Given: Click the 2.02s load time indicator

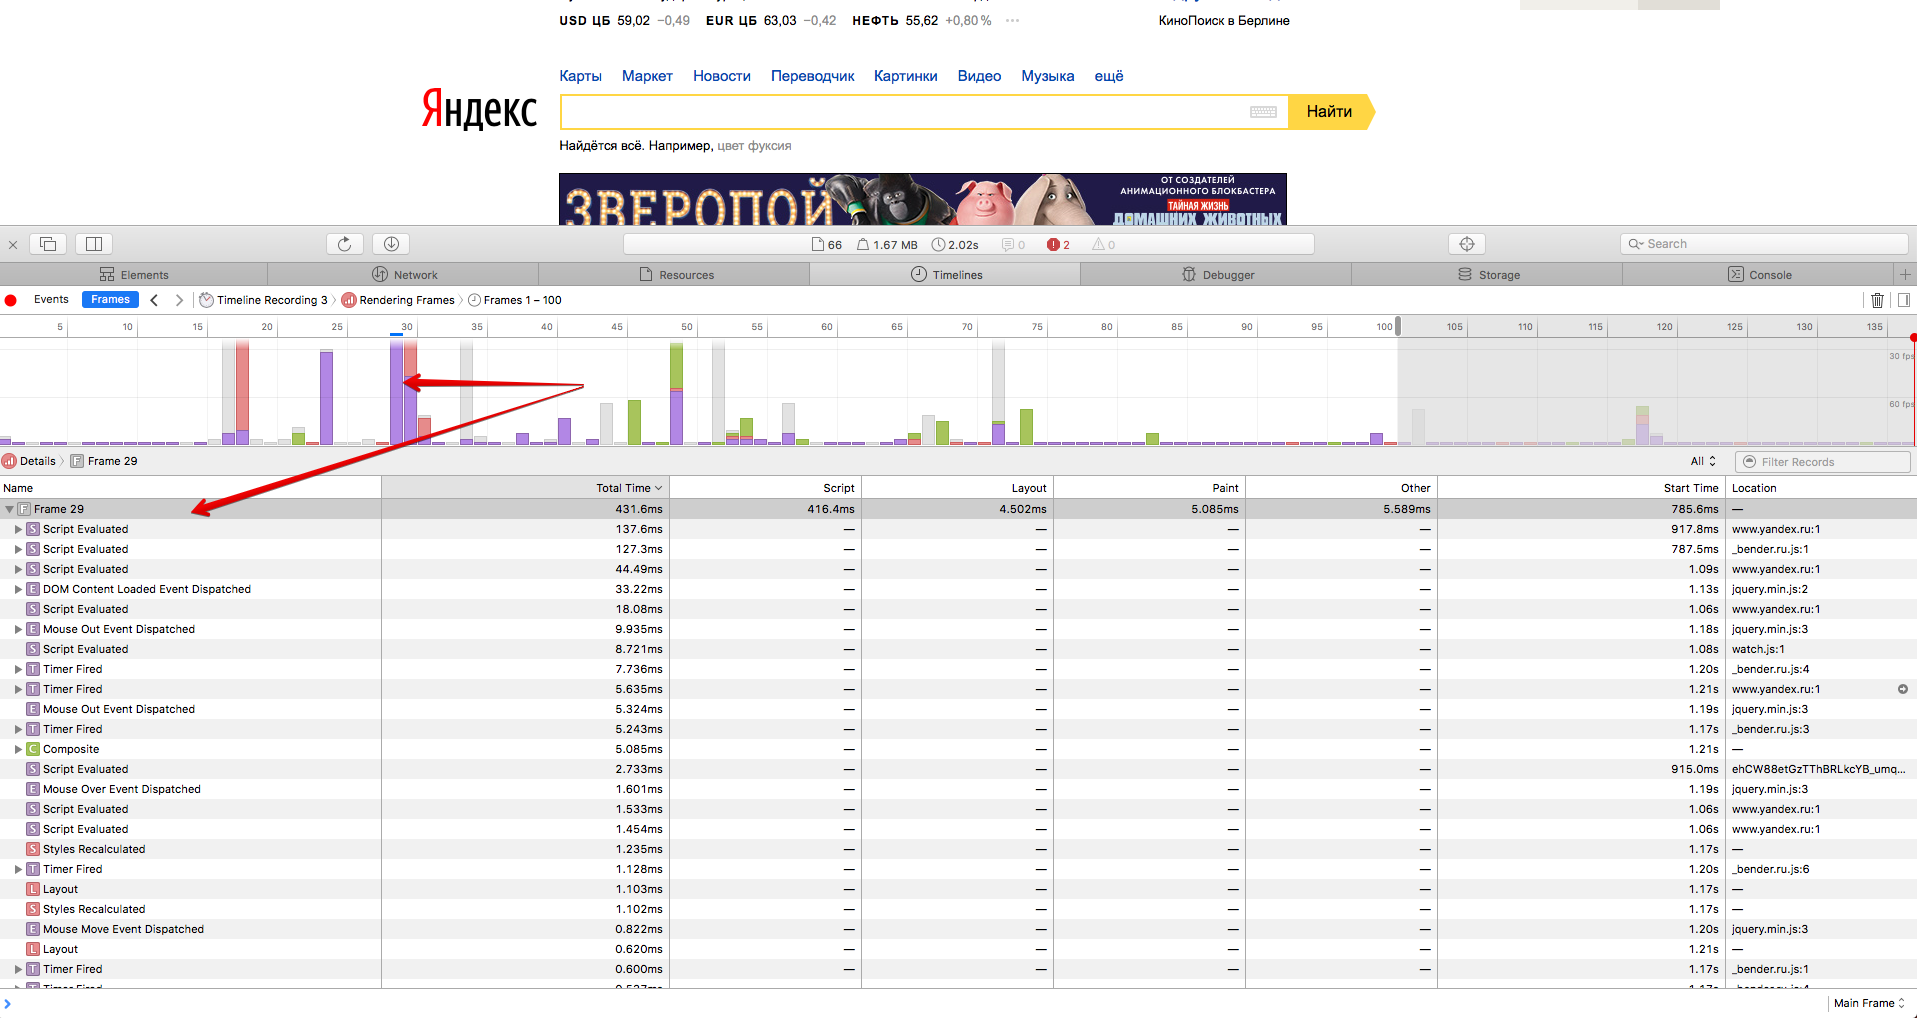Looking at the screenshot, I should click(955, 245).
